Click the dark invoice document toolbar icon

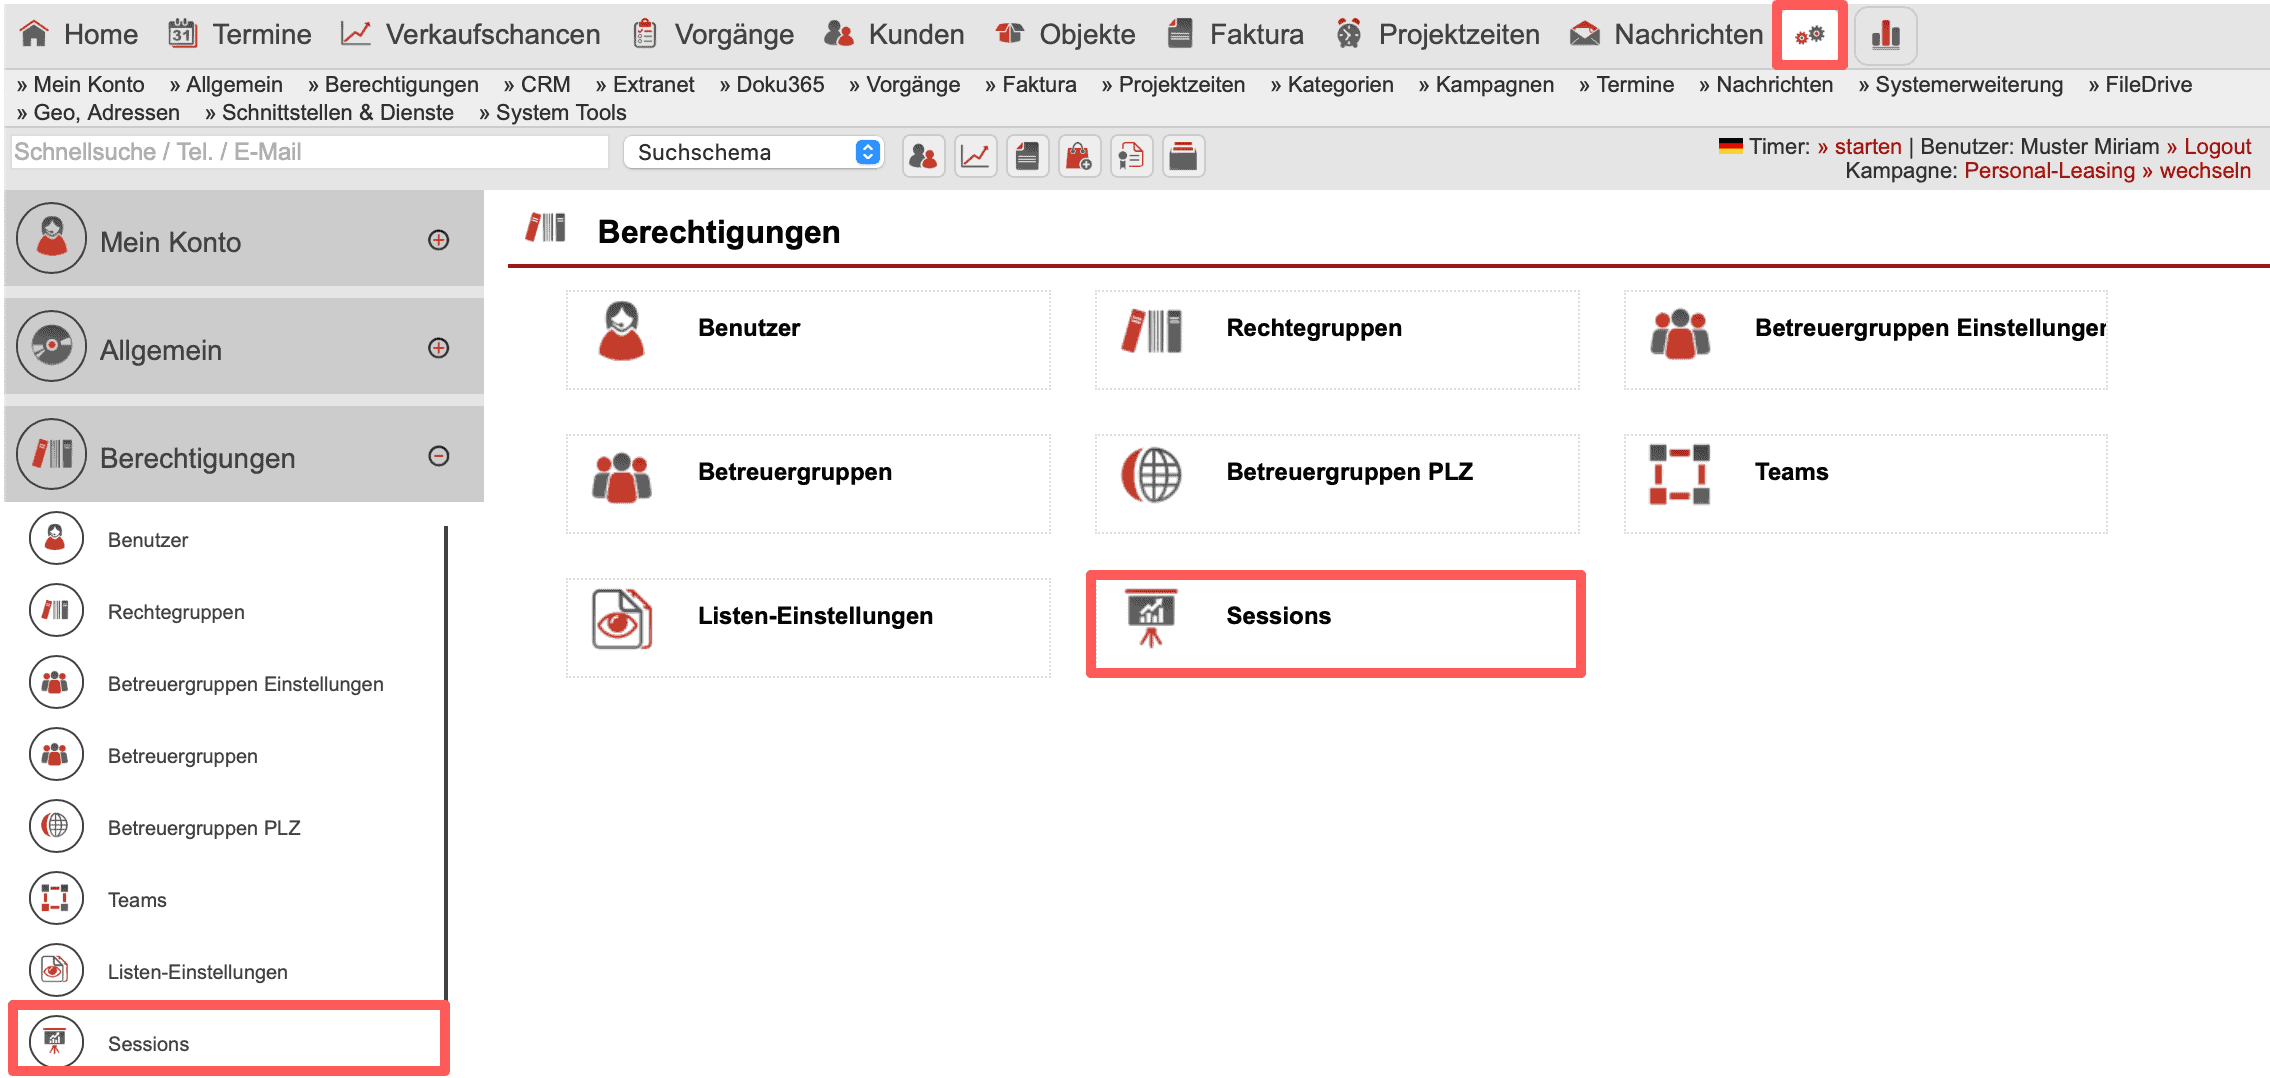pos(1027,156)
